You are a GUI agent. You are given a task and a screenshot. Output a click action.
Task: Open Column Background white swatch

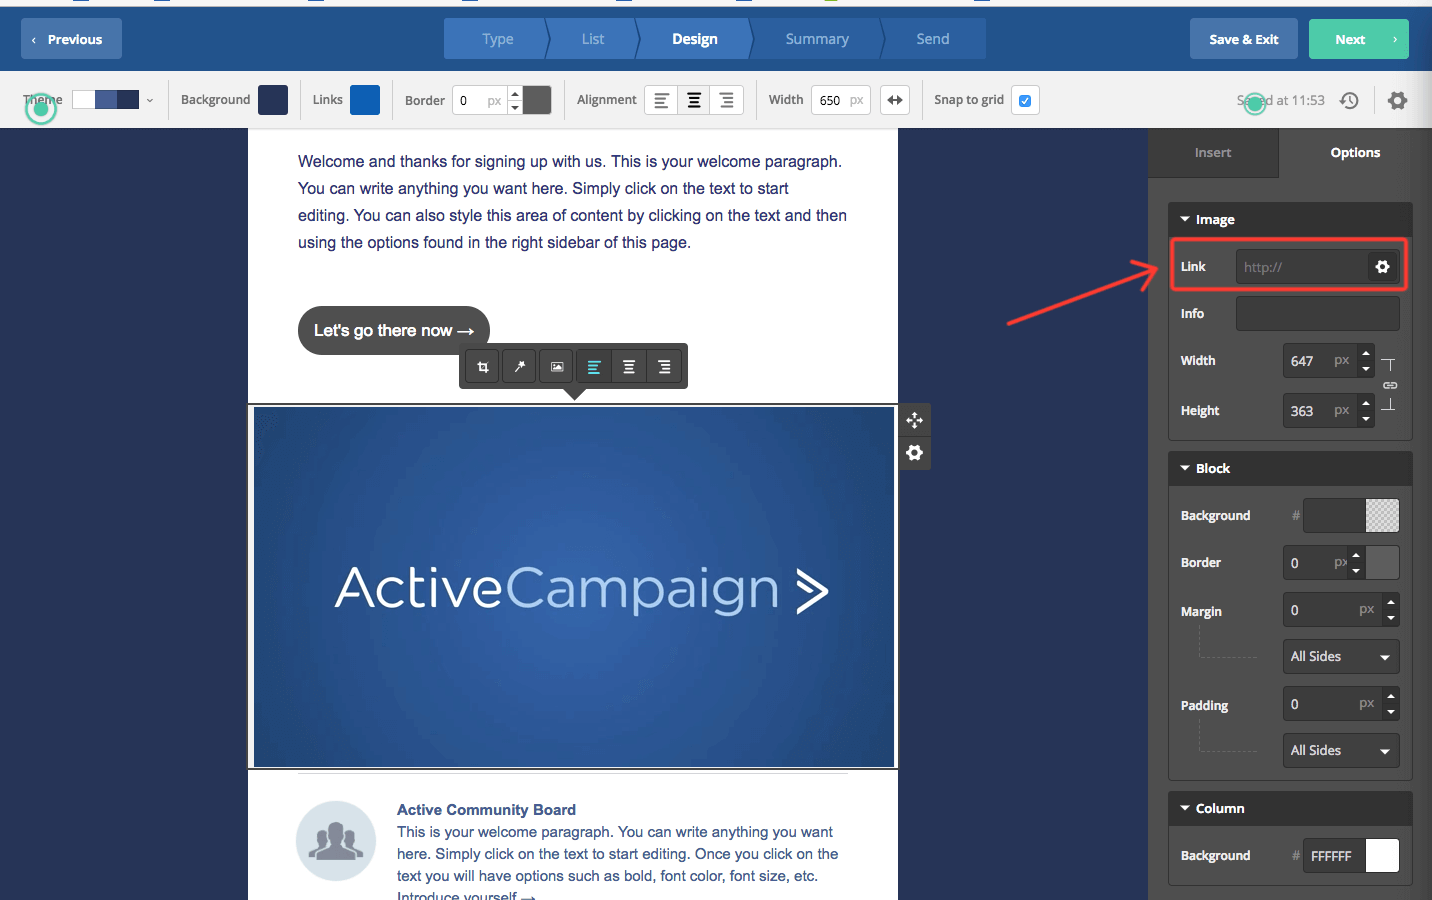(1382, 856)
